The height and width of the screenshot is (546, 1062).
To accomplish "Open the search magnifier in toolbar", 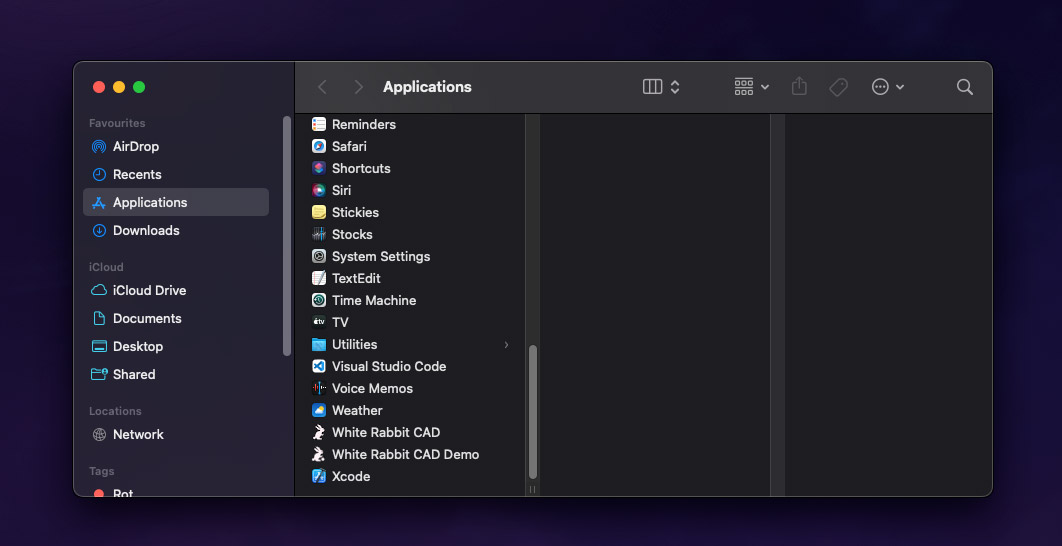I will coord(964,87).
